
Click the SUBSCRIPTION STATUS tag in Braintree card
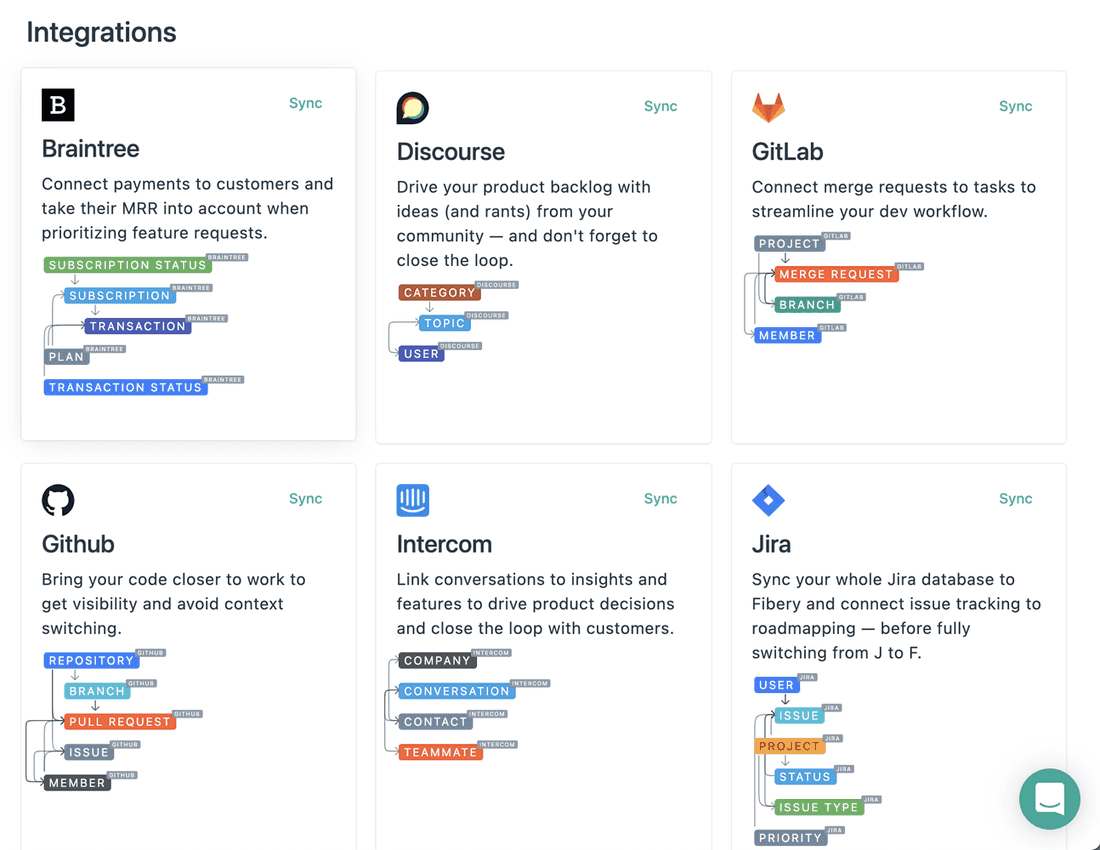(x=127, y=264)
